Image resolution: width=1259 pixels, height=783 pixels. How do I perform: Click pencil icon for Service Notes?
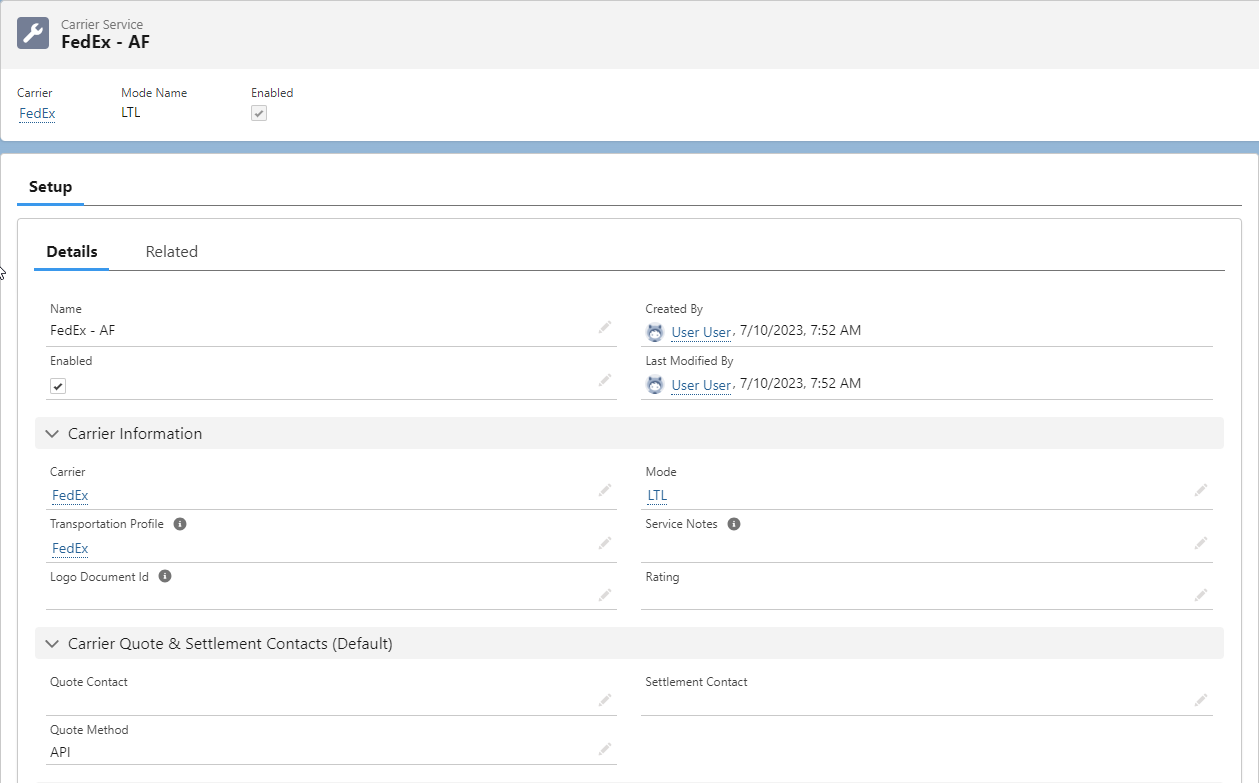click(x=1201, y=543)
